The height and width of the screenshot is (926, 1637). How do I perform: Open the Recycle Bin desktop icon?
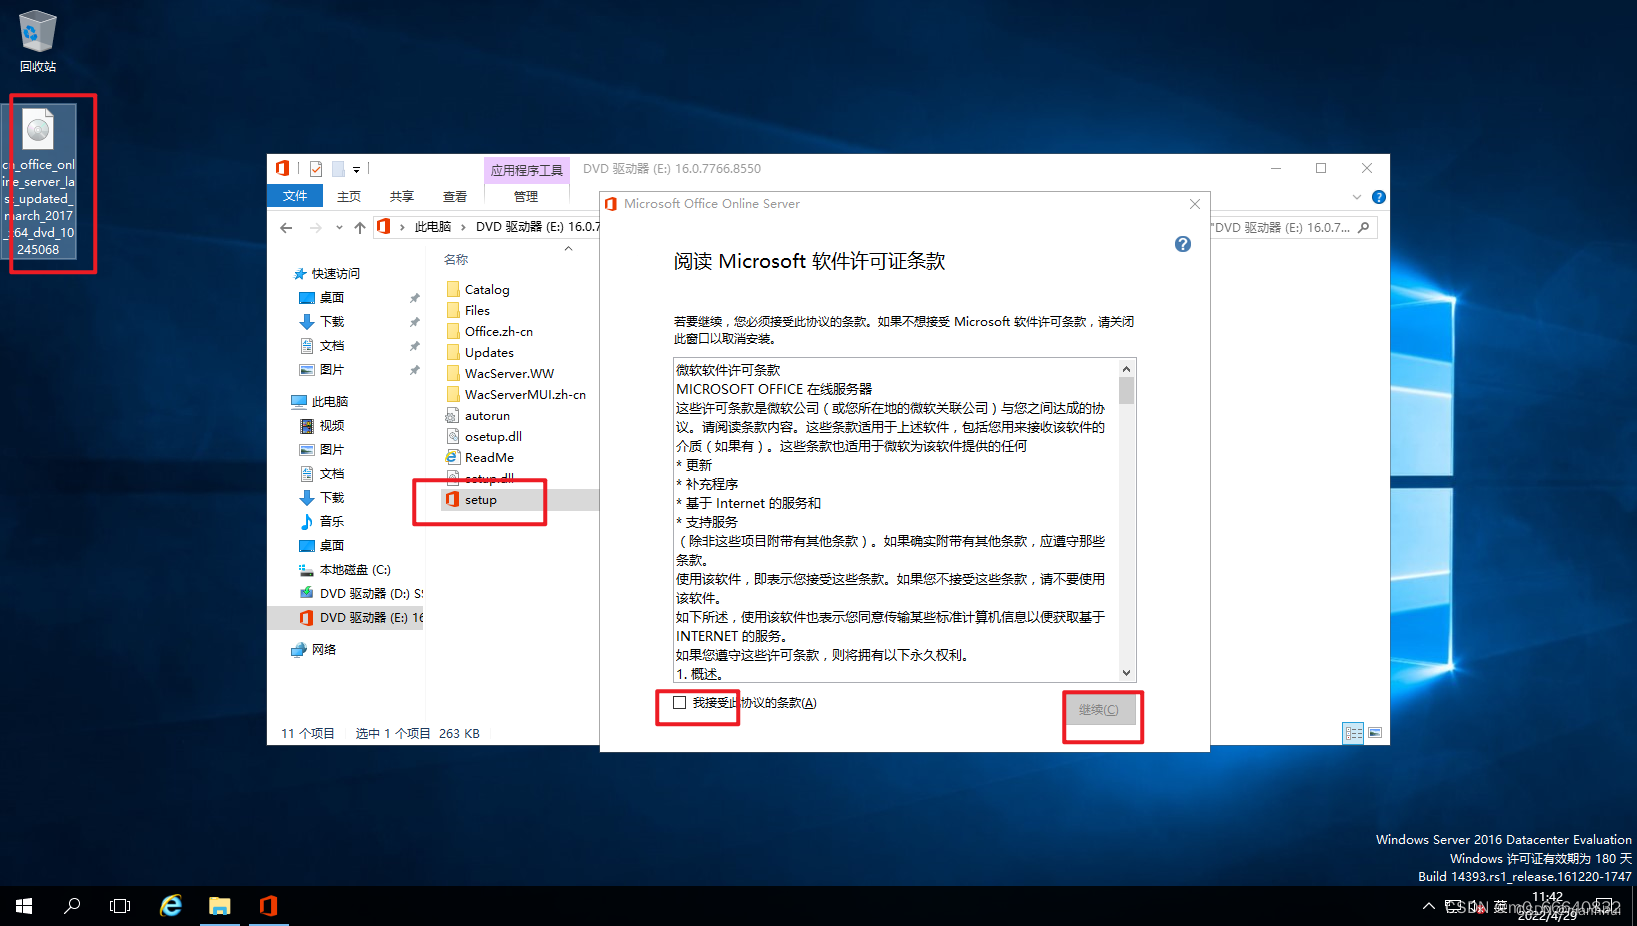[38, 41]
